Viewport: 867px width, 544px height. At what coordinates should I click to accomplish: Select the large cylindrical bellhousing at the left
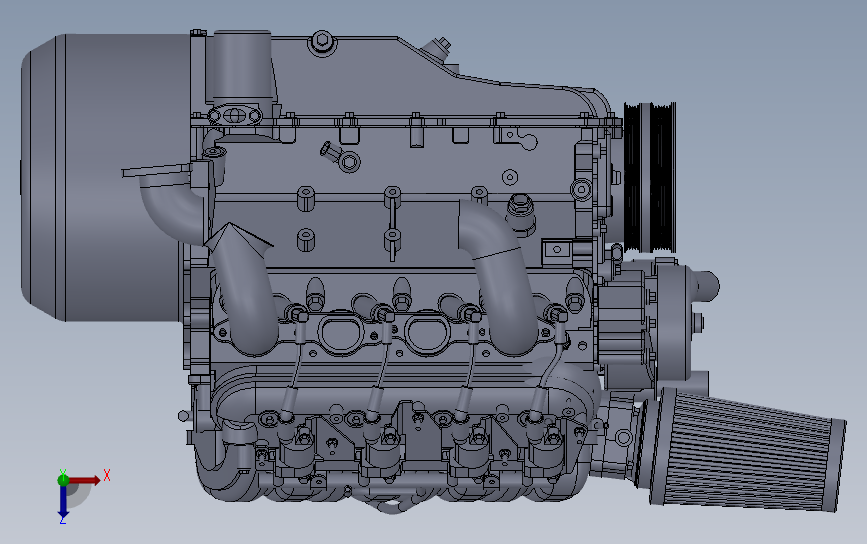[105, 177]
